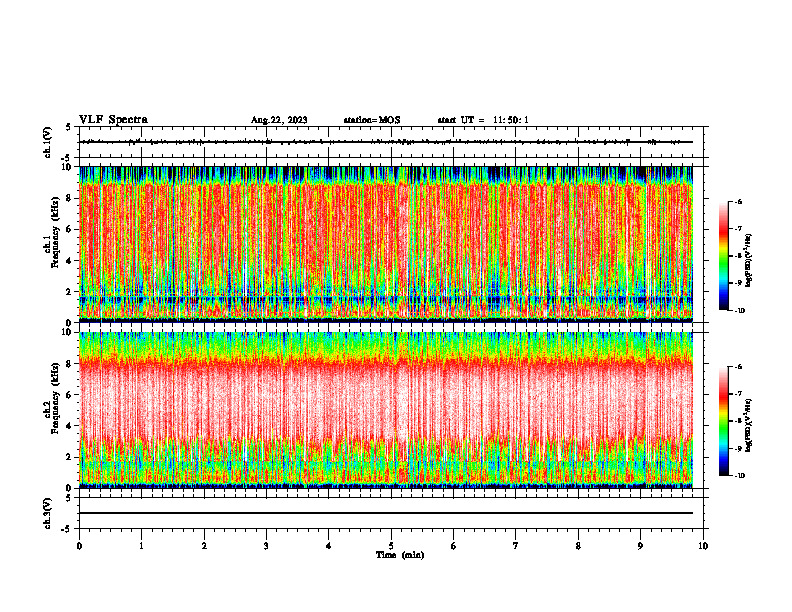Click the "ch.3(V)" waveform axis label
Screen dimensions: 792x612
[47, 513]
